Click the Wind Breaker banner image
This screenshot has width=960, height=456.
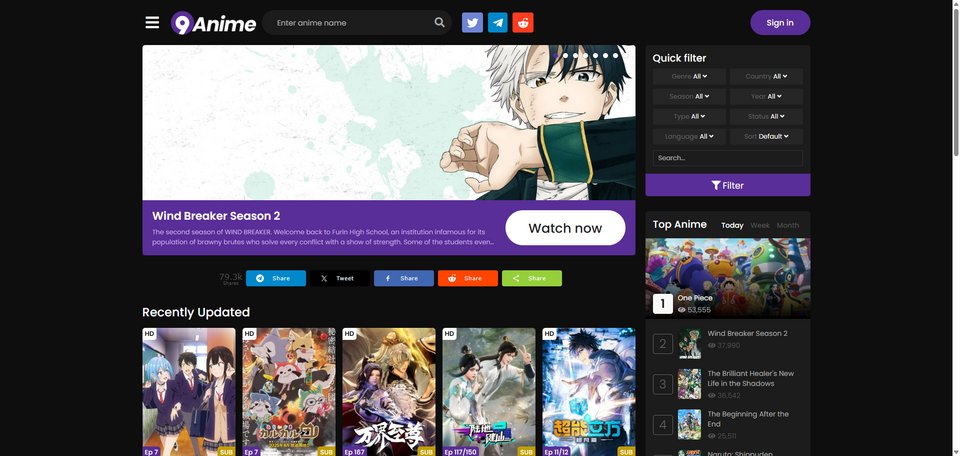pyautogui.click(x=389, y=122)
